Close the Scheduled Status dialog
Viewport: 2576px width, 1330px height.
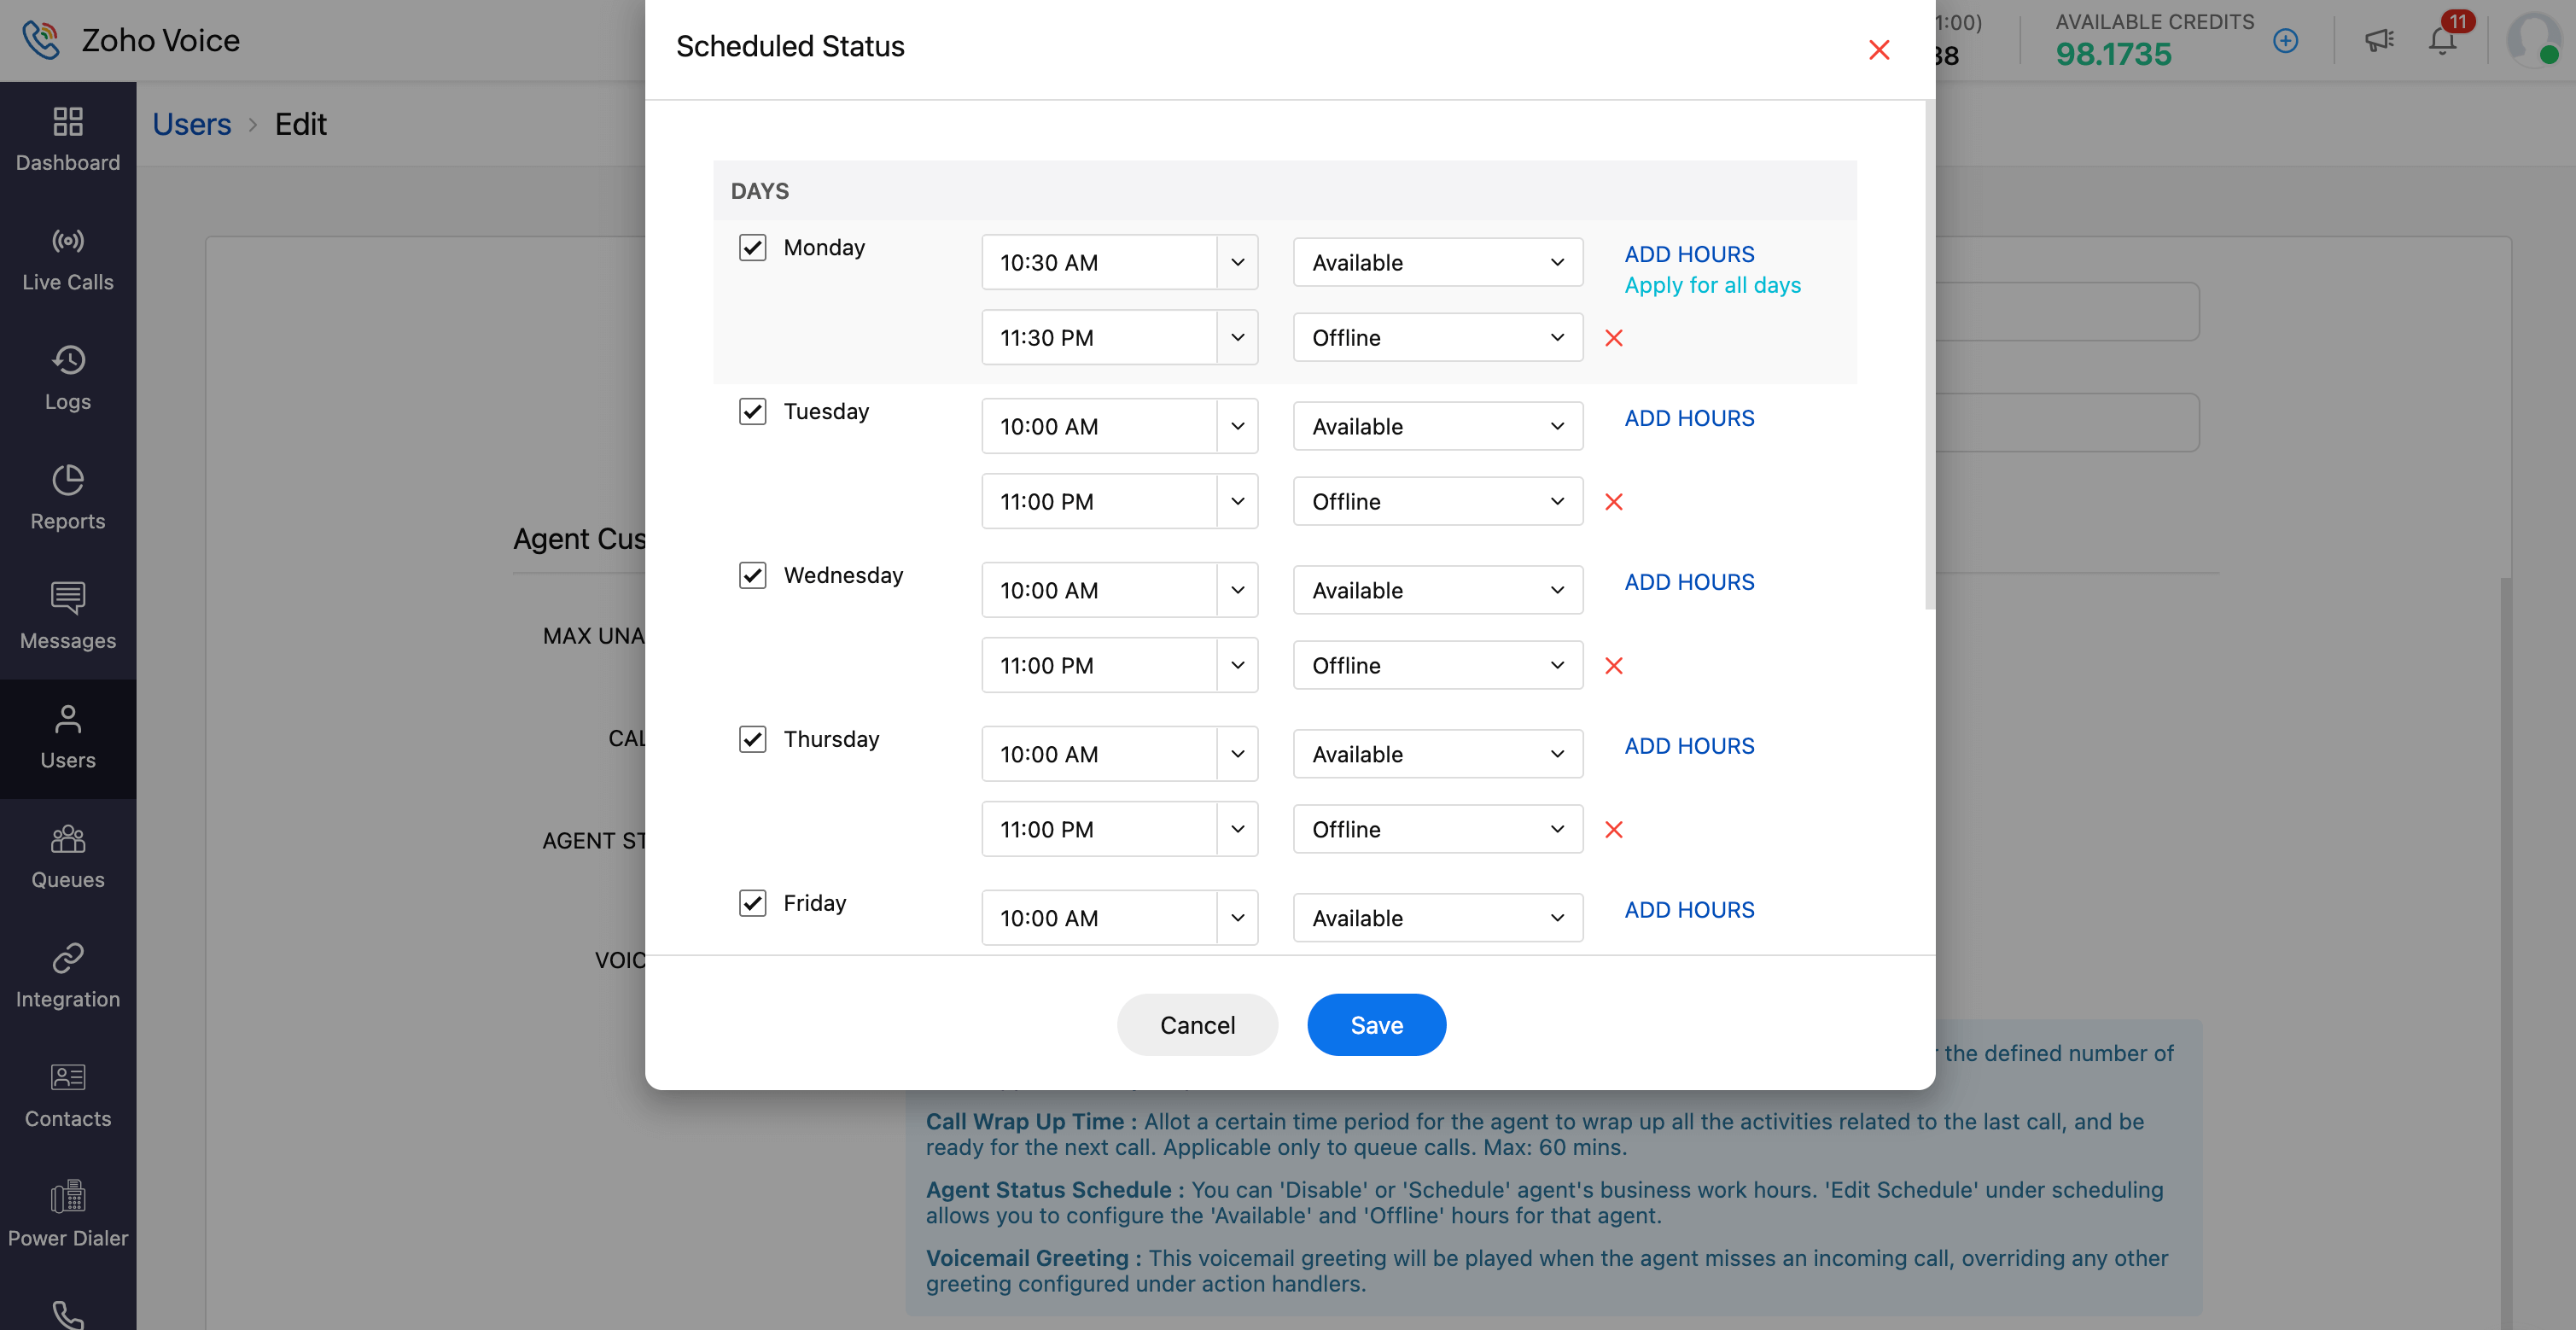pos(1878,50)
